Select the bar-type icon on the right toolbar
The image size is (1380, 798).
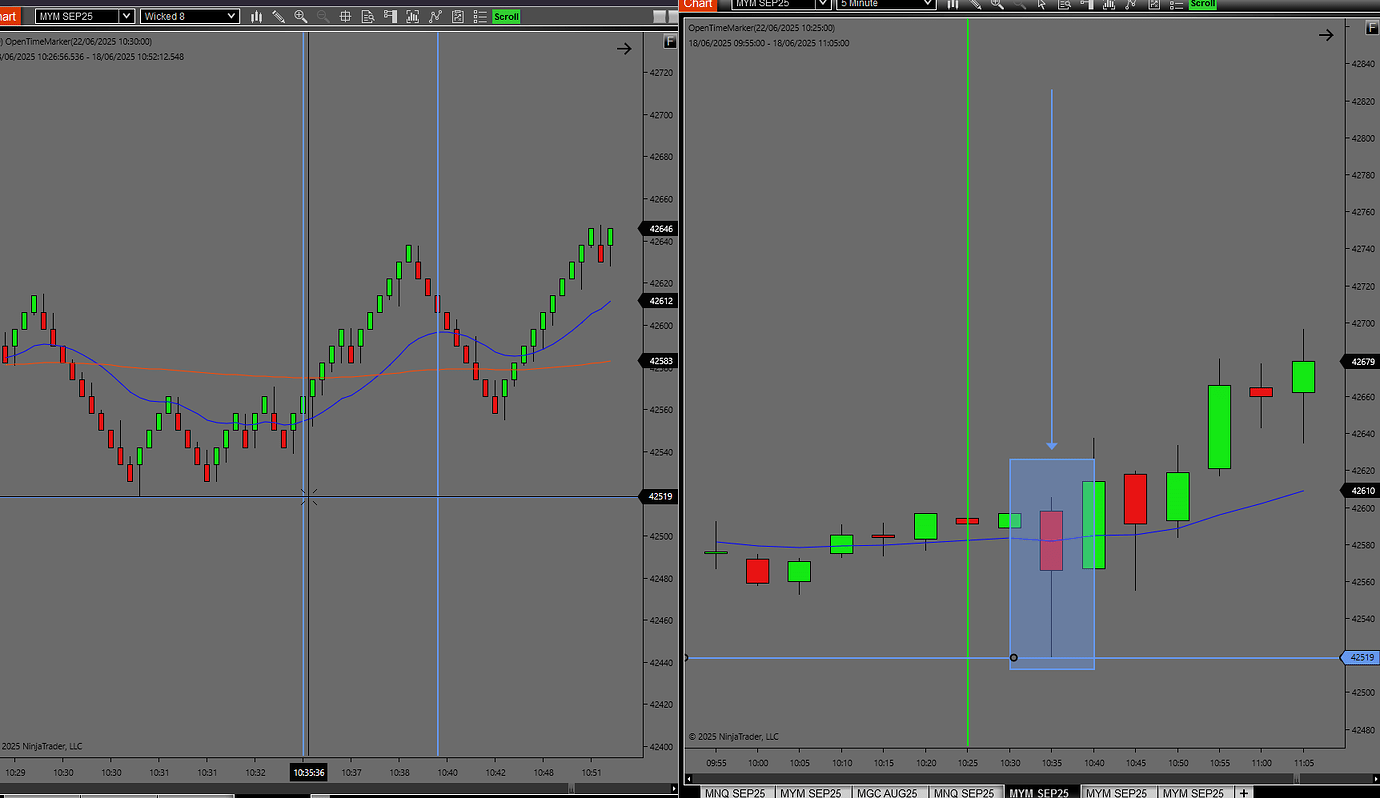(x=952, y=5)
